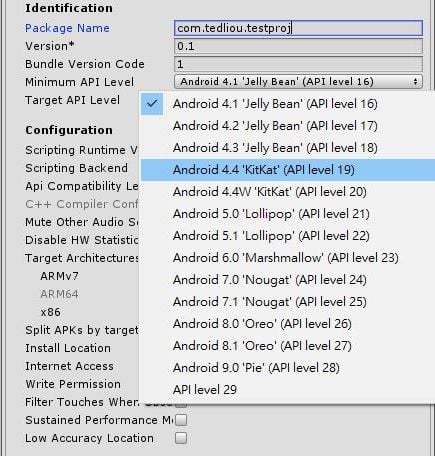
Task: Pick Android 6.0 'Marshmallow' (API level 23)
Action: pos(288,258)
